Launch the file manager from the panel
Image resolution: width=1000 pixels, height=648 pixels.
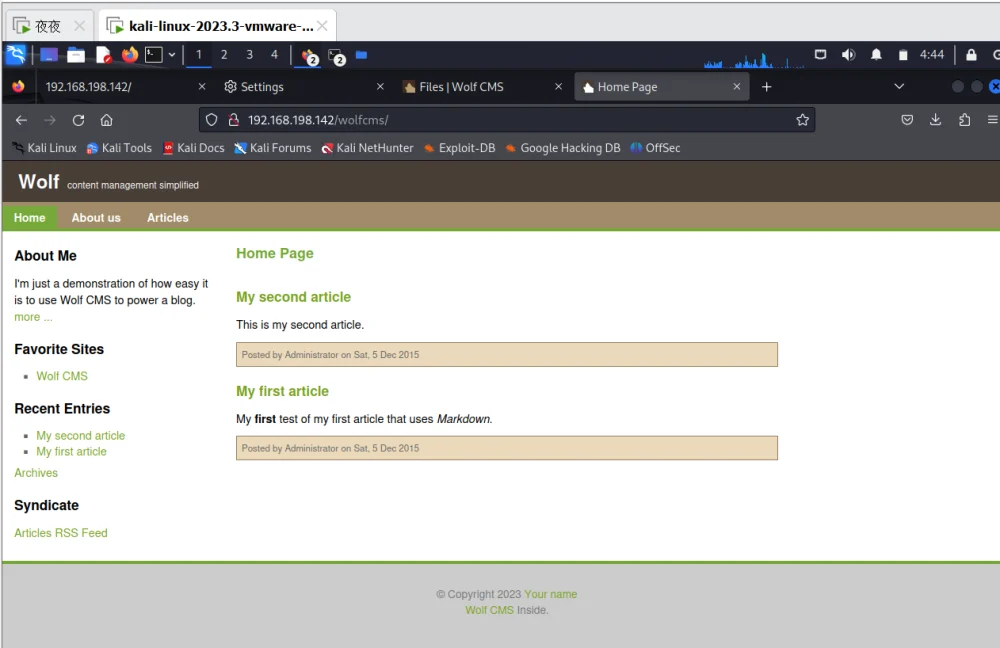point(76,55)
